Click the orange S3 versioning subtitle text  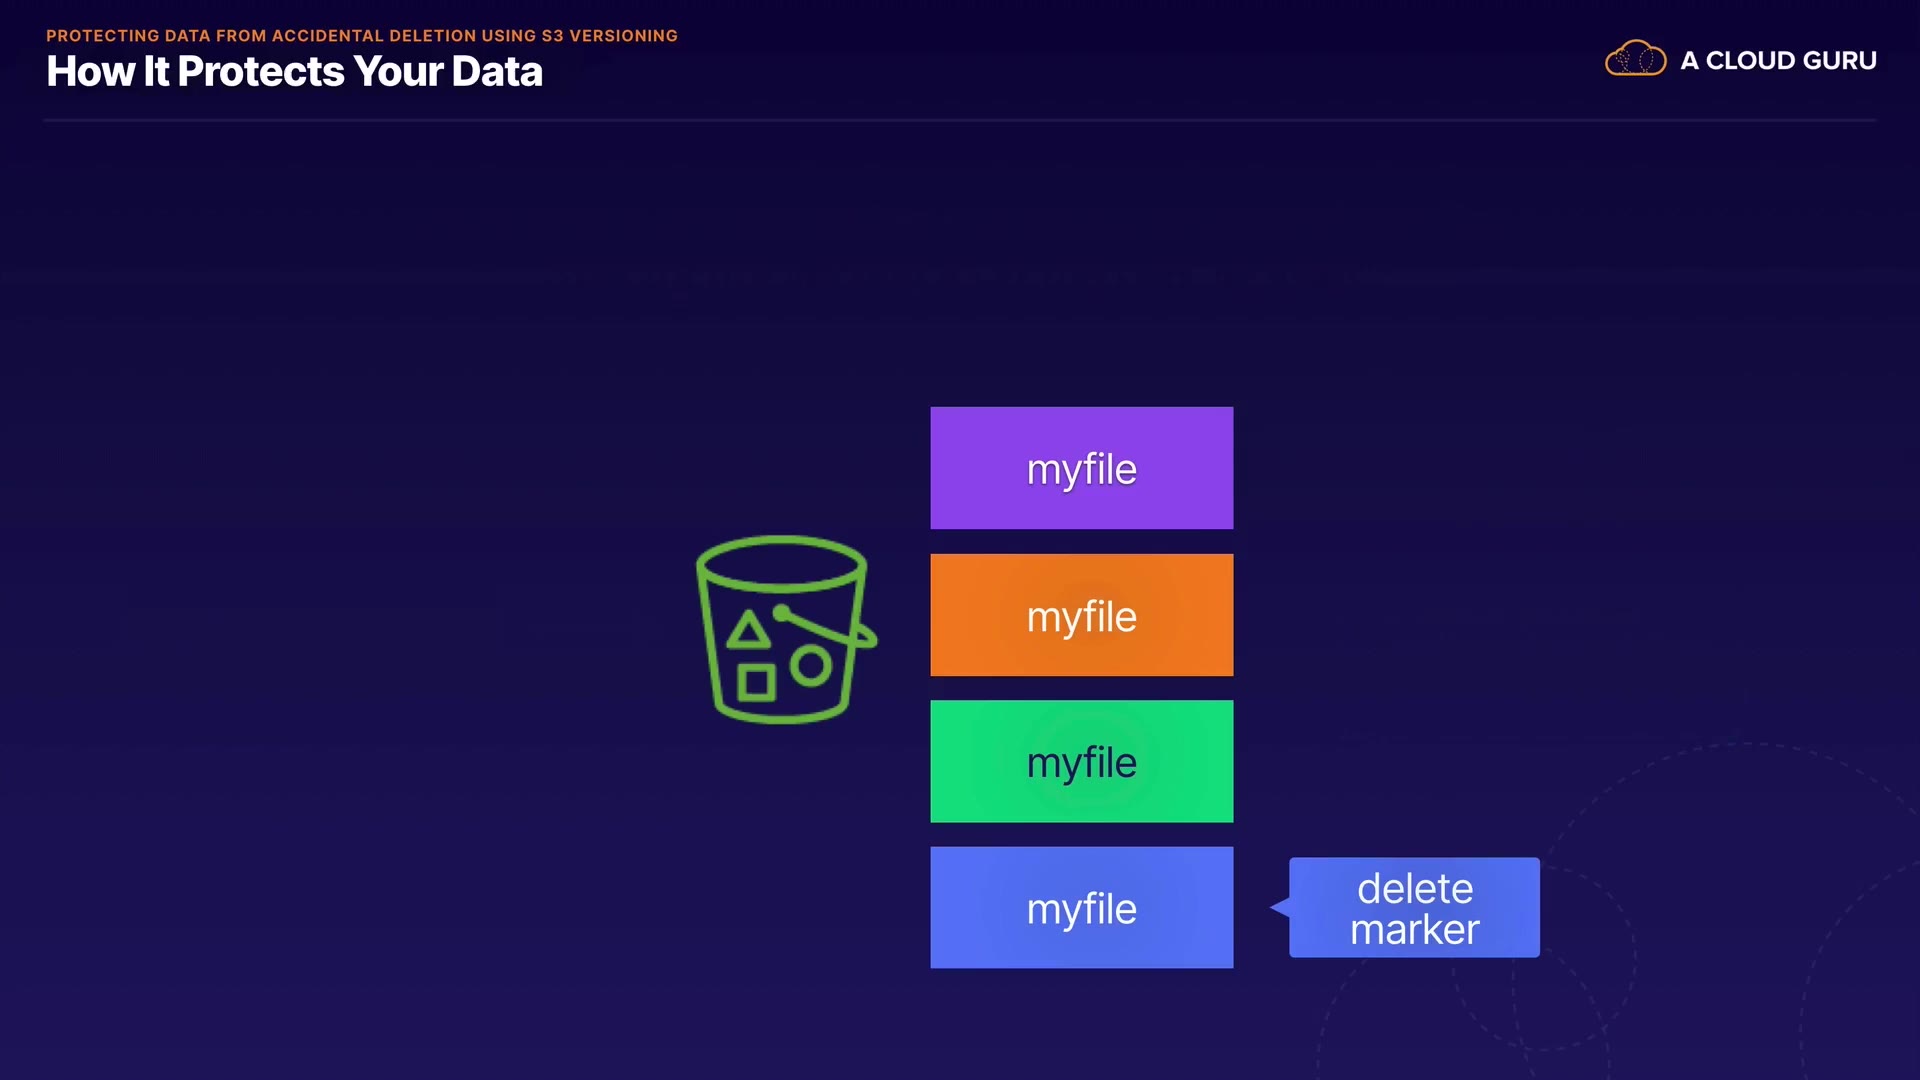[362, 36]
